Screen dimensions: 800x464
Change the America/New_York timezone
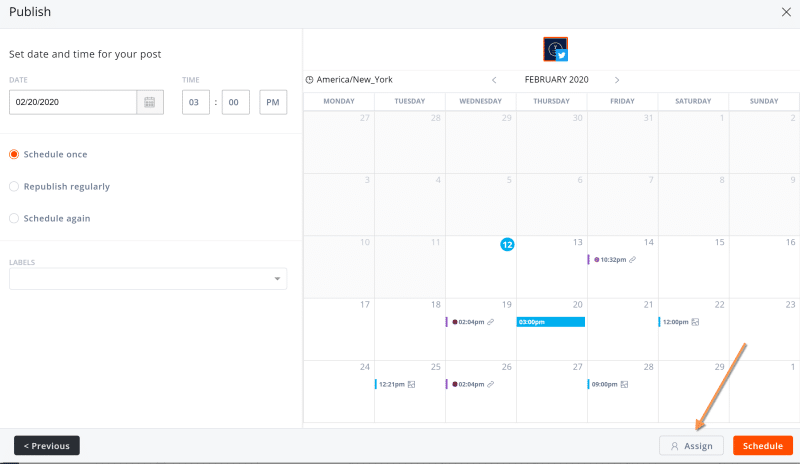click(x=355, y=80)
